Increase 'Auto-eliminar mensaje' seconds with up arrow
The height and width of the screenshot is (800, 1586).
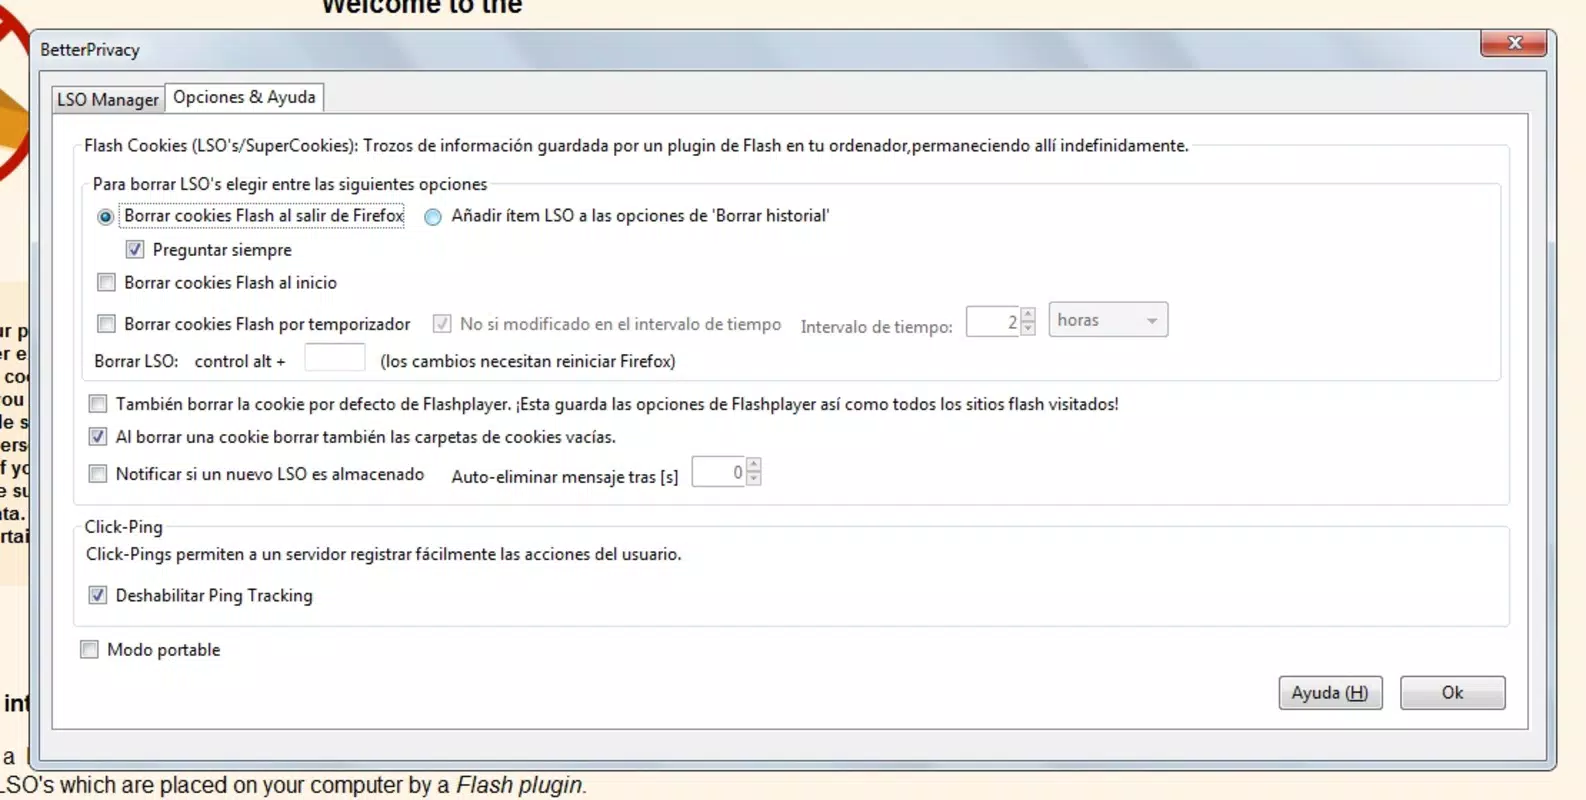(754, 465)
